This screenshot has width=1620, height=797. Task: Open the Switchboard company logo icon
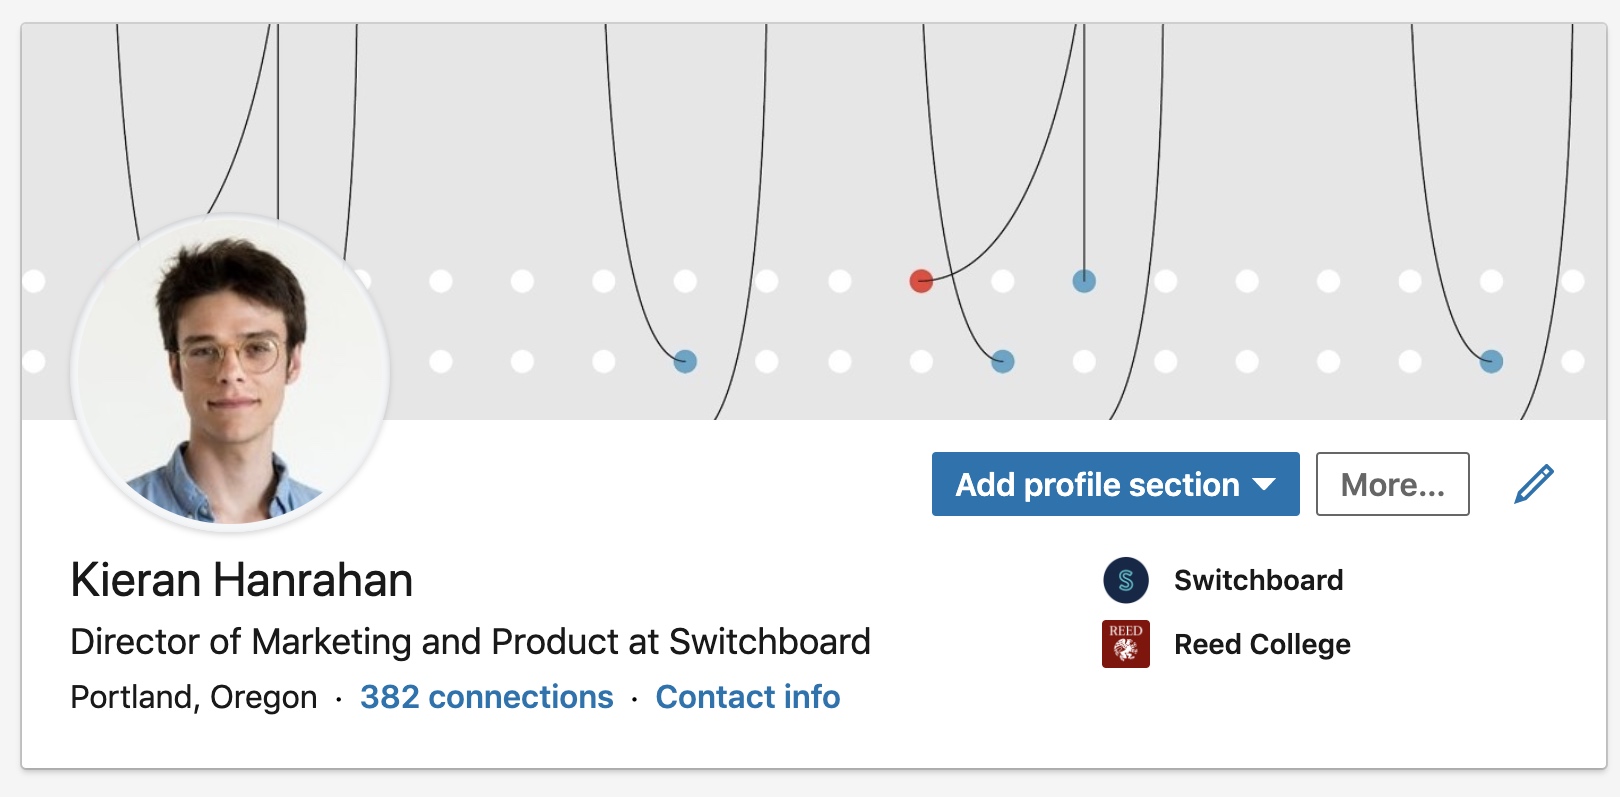(x=1126, y=581)
